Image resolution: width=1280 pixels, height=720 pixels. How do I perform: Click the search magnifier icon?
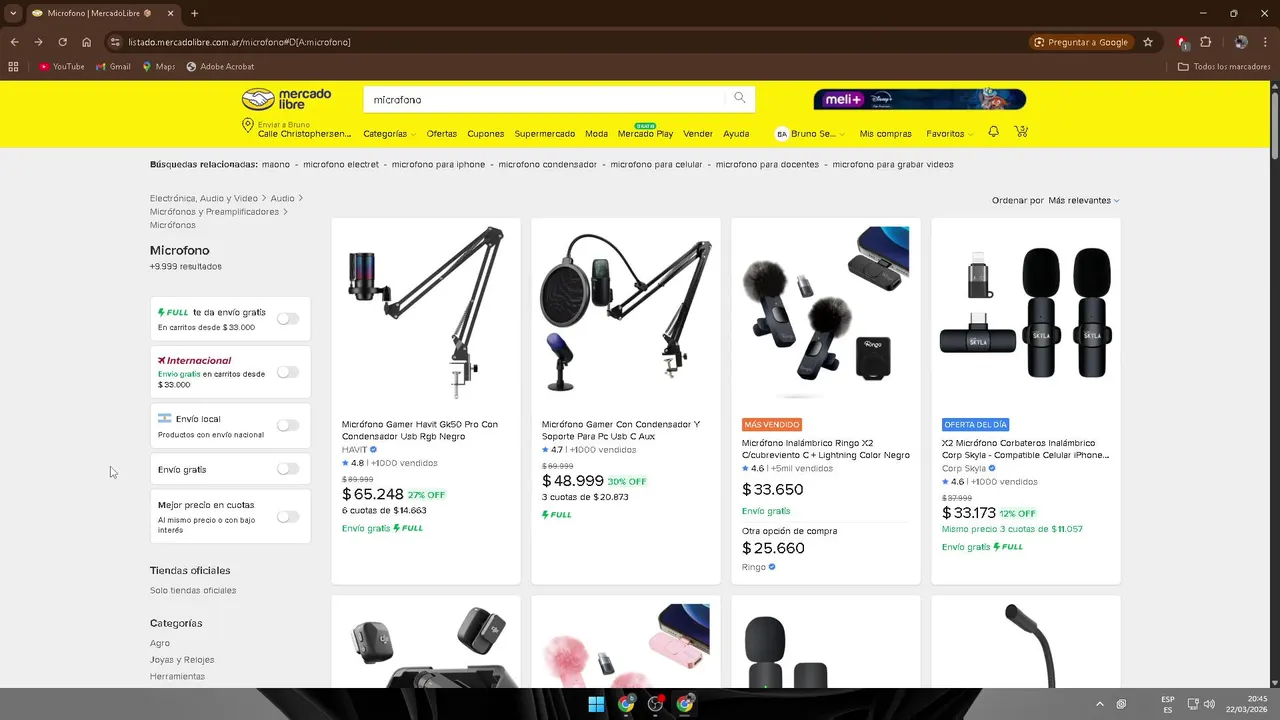740,98
